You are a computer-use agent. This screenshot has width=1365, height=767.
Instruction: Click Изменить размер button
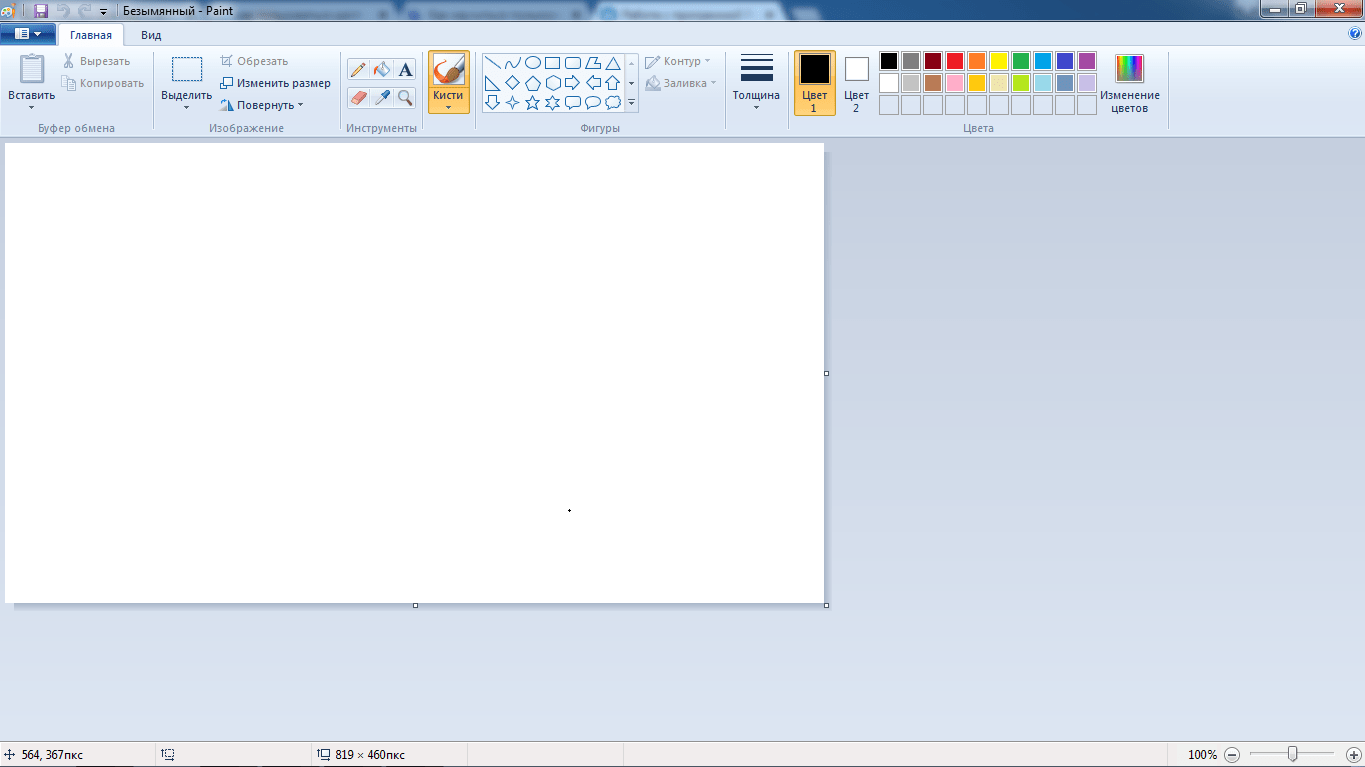tap(276, 83)
